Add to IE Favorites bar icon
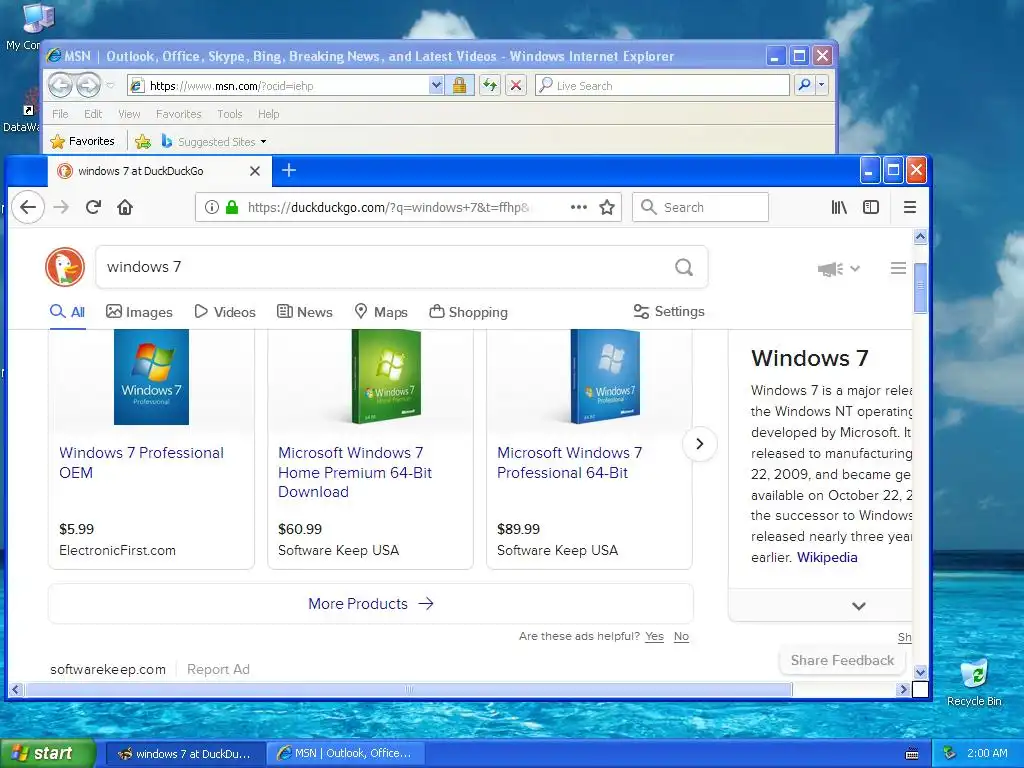Viewport: 1024px width, 768px height. [142, 141]
